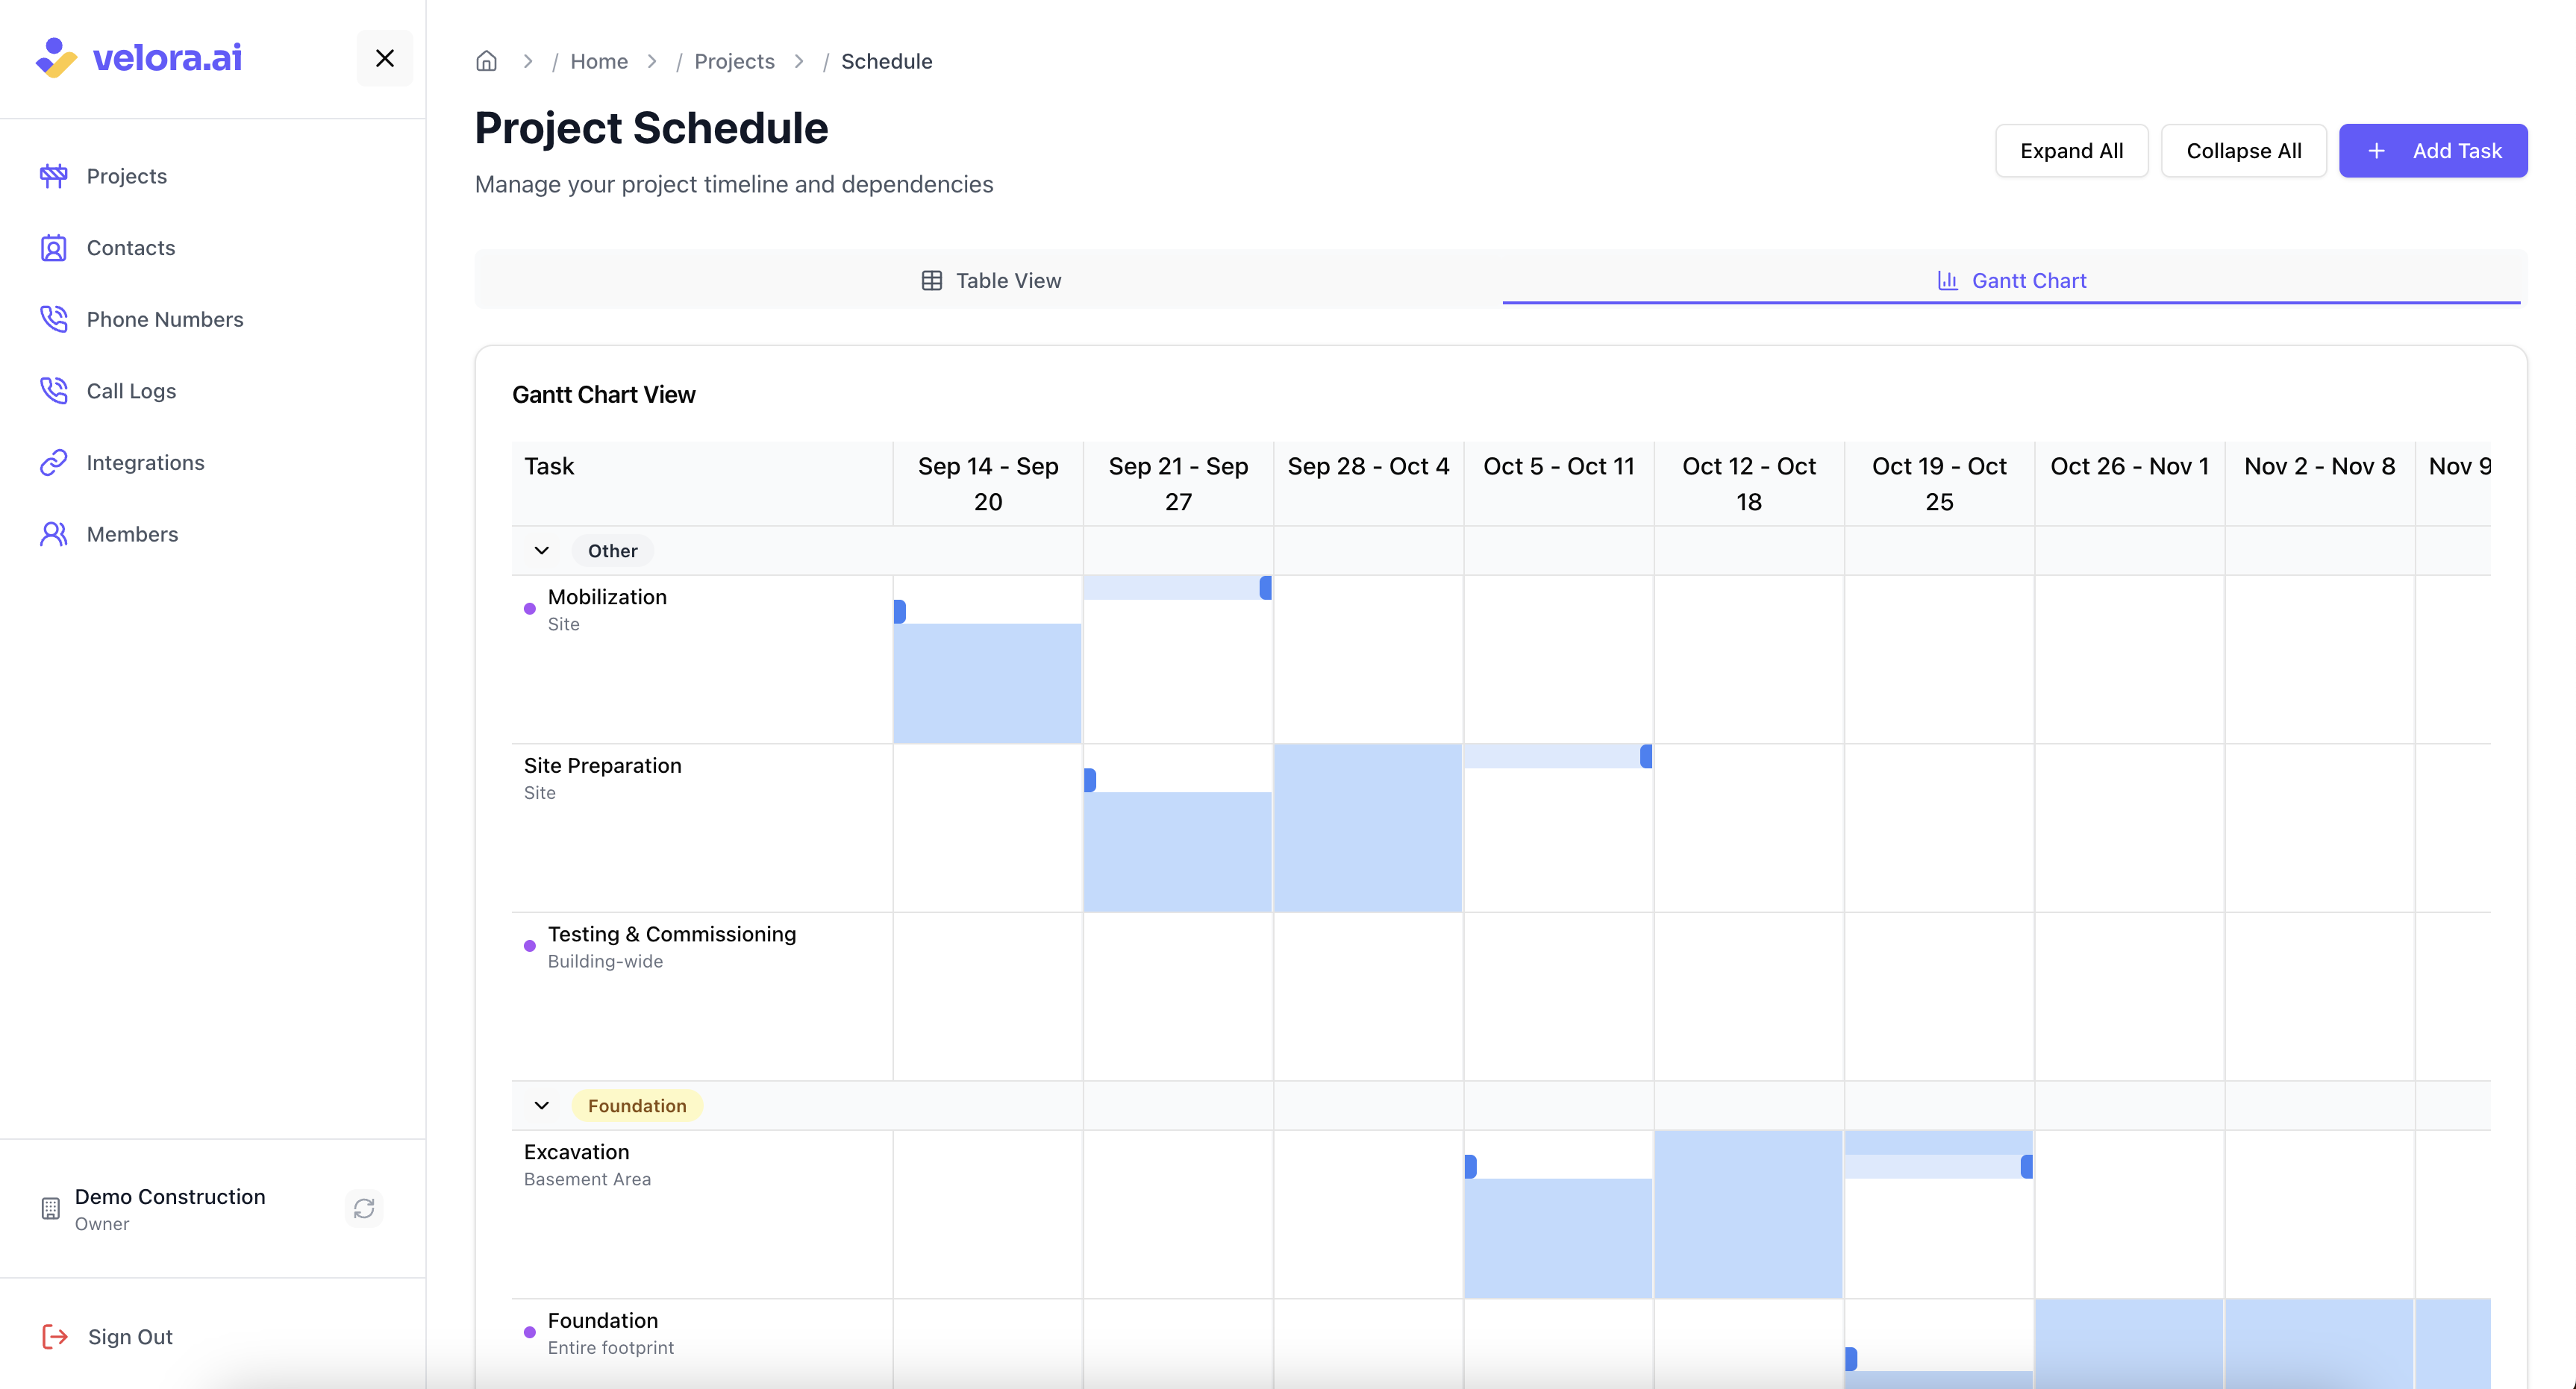Click the Contacts badge icon
This screenshot has height=1389, width=2576.
(x=54, y=248)
